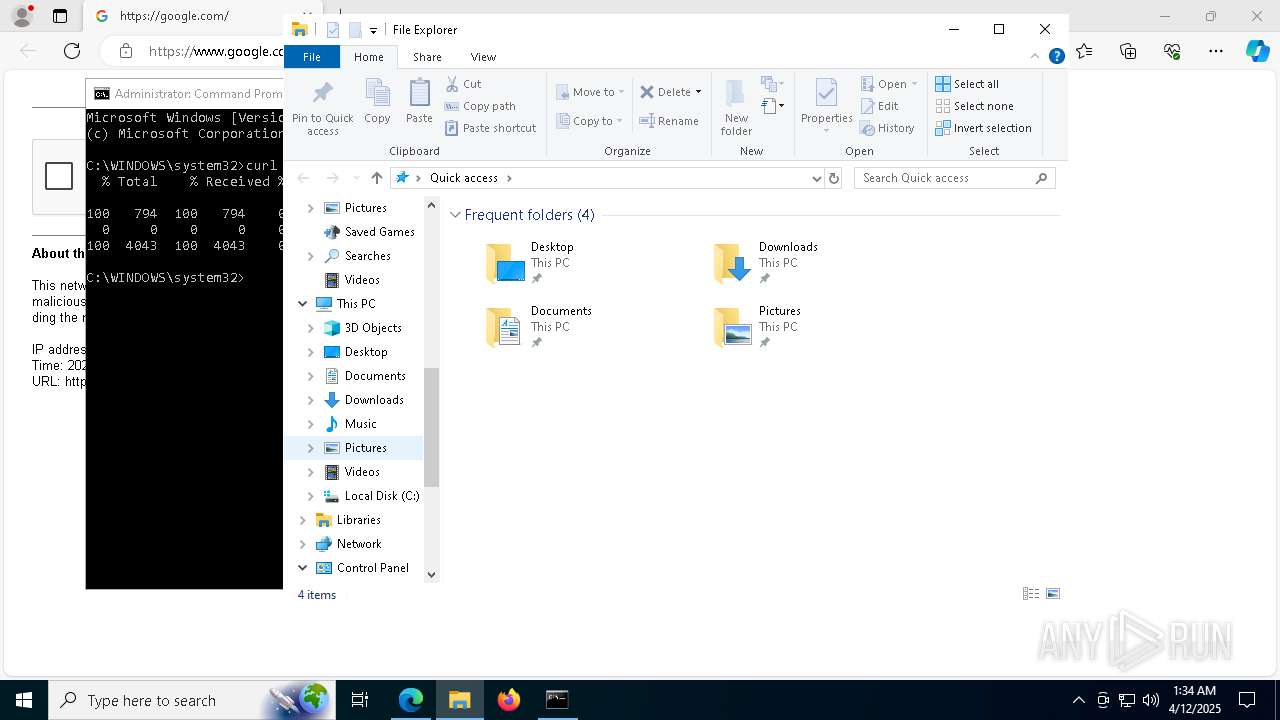The height and width of the screenshot is (720, 1280).
Task: Expand the Libraries tree node
Action: 303,520
